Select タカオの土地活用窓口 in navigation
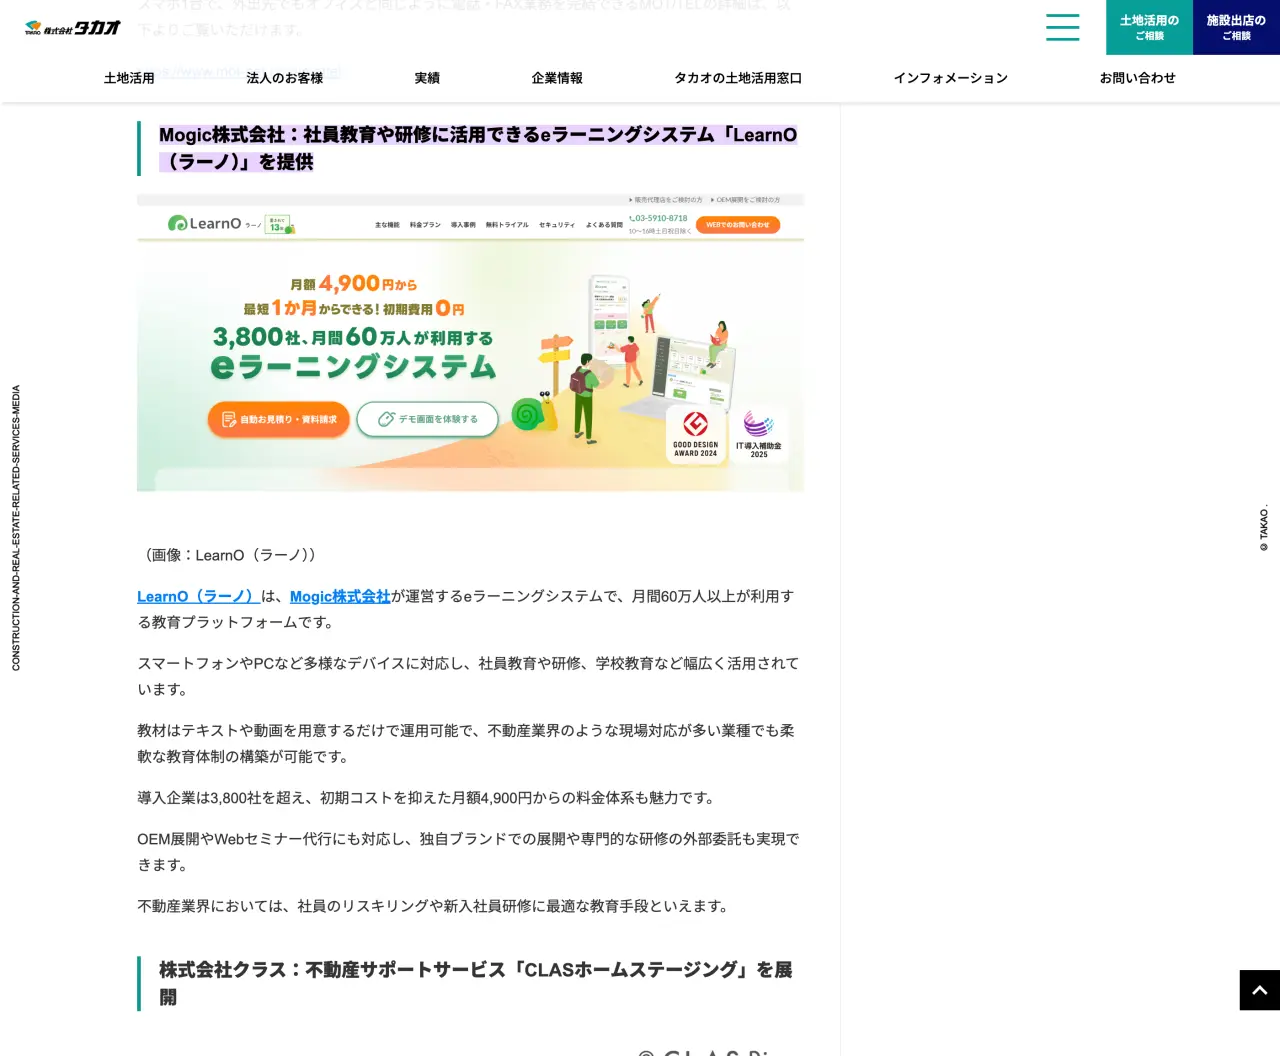 (x=738, y=78)
